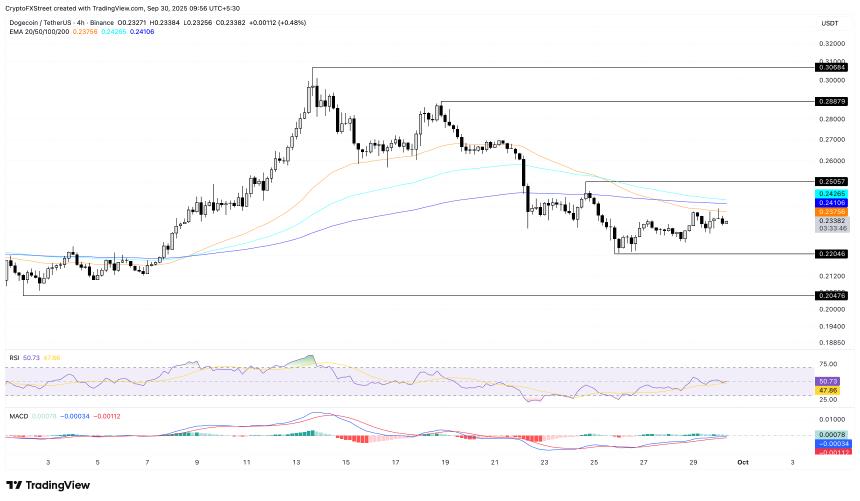The width and height of the screenshot is (860, 501).
Task: Click the 25.00 level on the RSI axis
Action: pyautogui.click(x=828, y=400)
